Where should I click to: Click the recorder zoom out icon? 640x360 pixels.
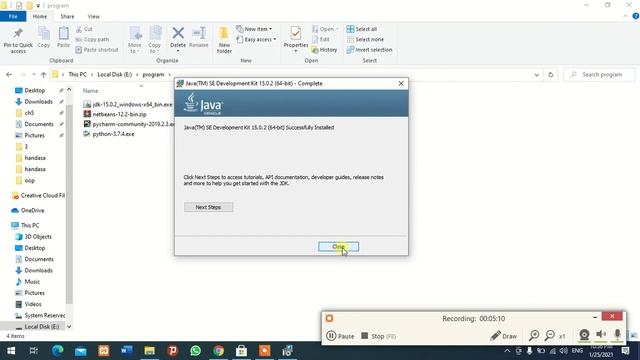point(550,336)
